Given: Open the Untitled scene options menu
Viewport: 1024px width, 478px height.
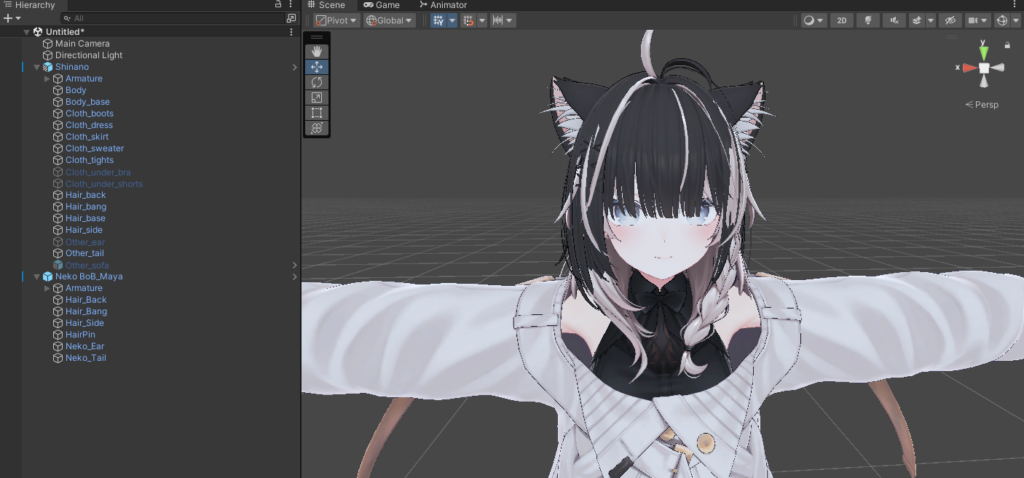Looking at the screenshot, I should pos(291,31).
